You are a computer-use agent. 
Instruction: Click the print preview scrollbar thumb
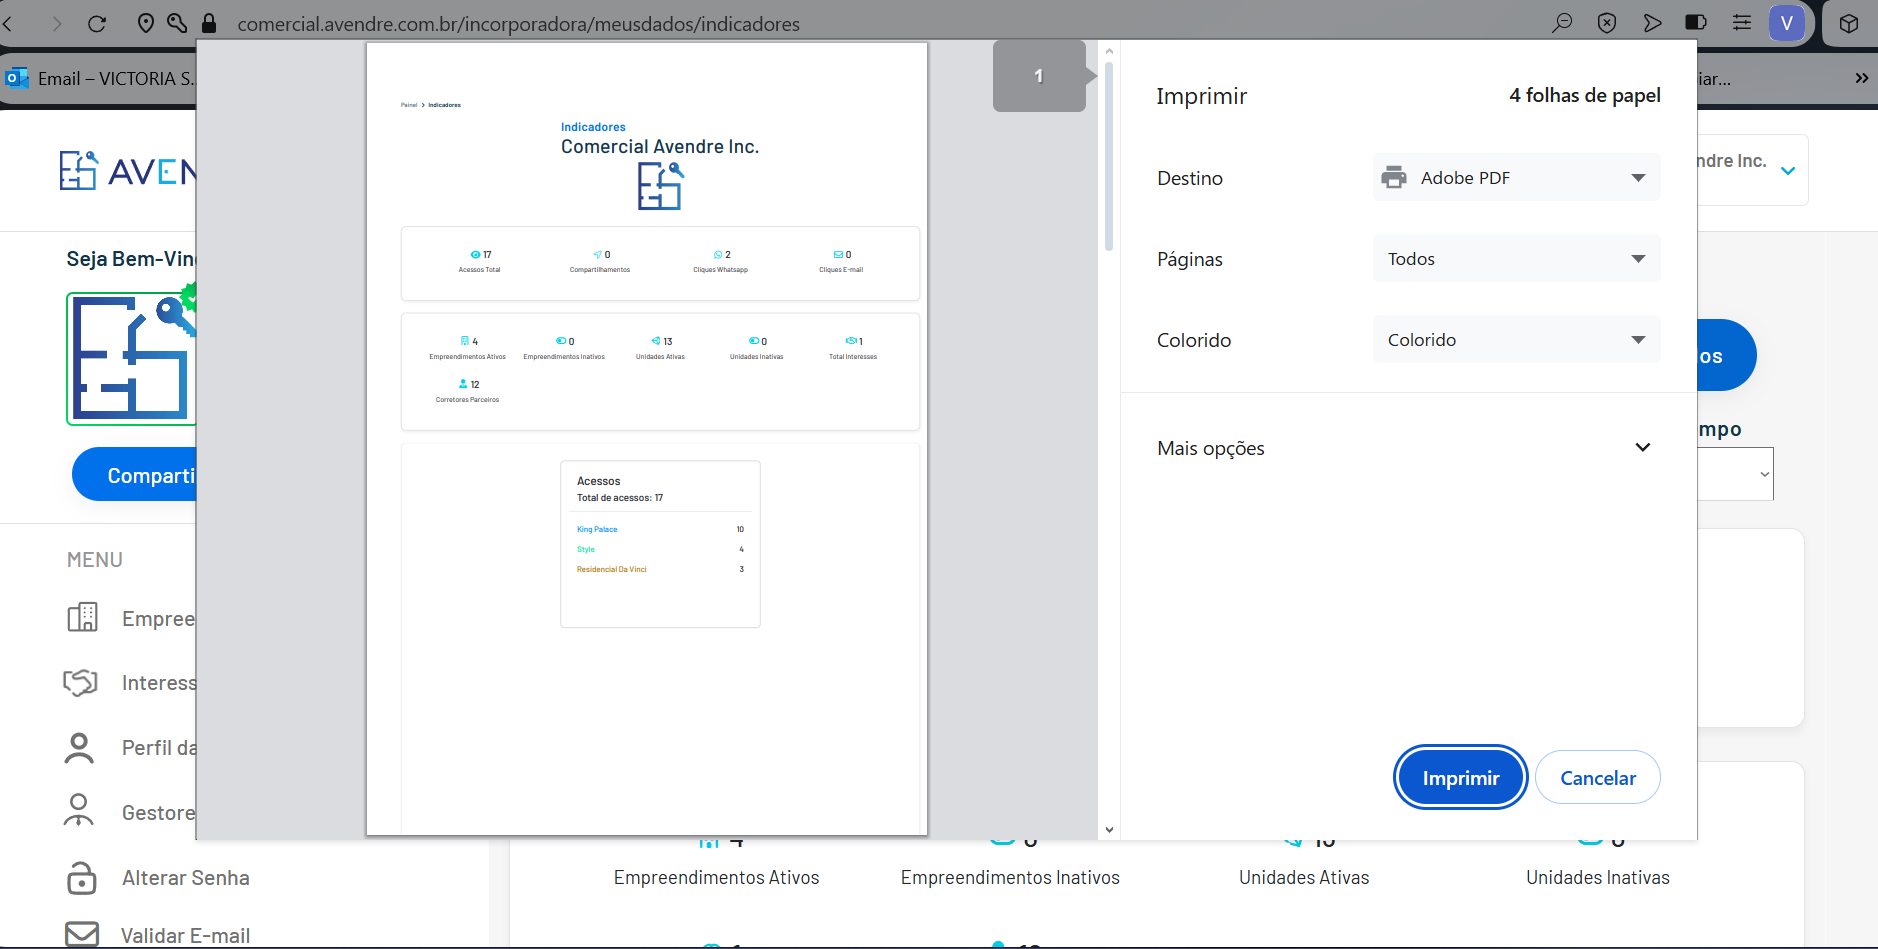coord(1109,156)
